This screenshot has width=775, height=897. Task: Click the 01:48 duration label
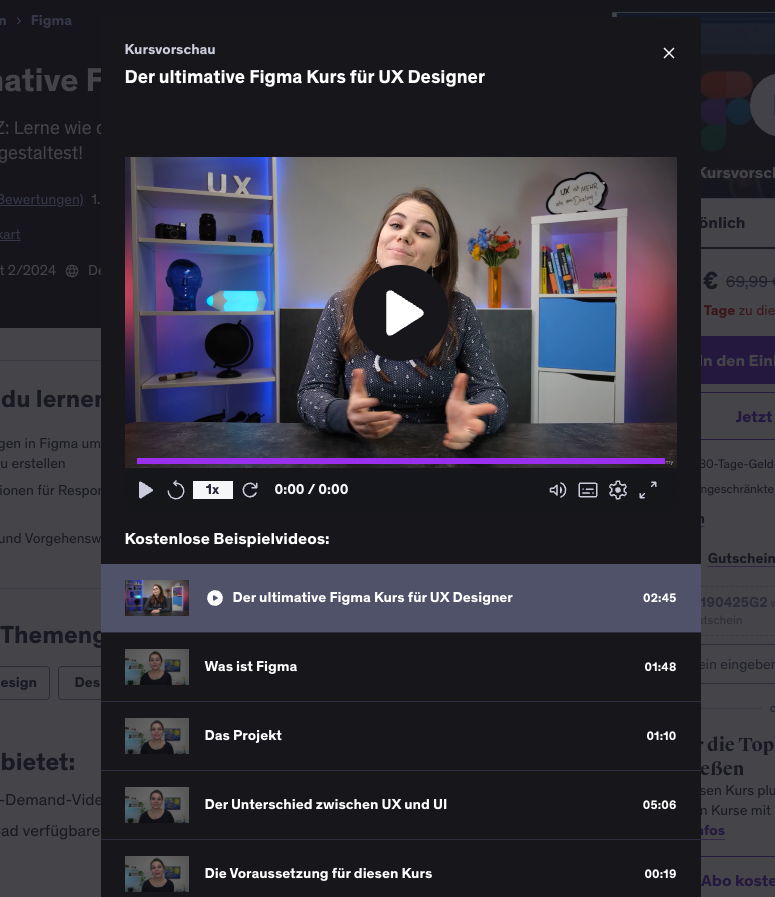click(660, 667)
